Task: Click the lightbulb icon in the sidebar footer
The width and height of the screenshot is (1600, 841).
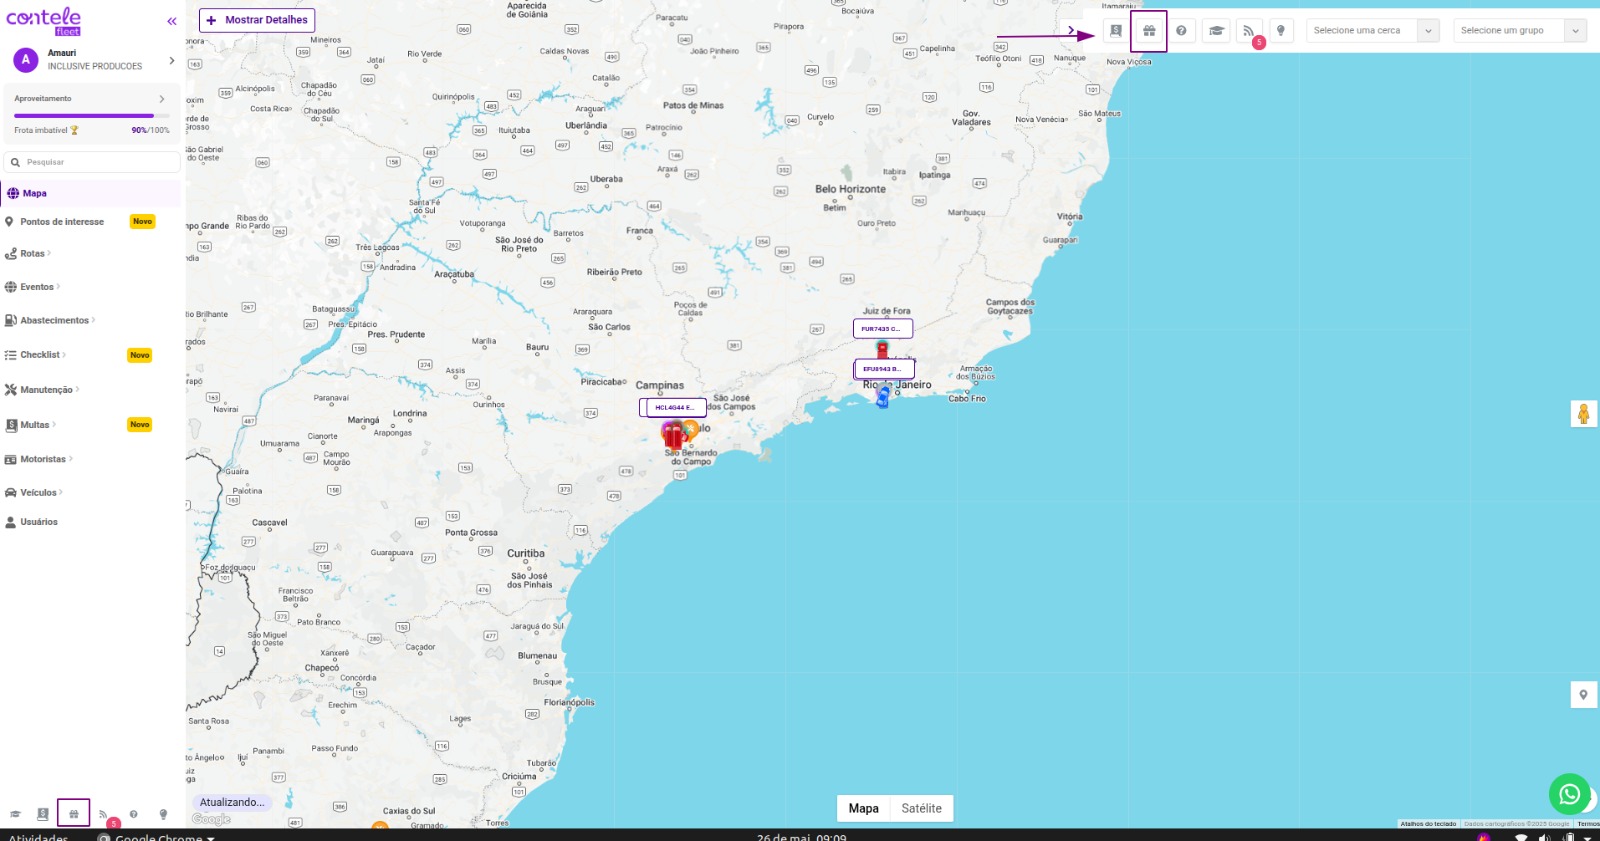Action: (163, 814)
